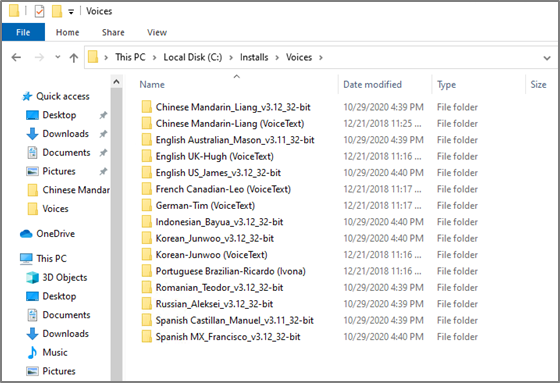Sort by the Name column header

click(x=152, y=85)
